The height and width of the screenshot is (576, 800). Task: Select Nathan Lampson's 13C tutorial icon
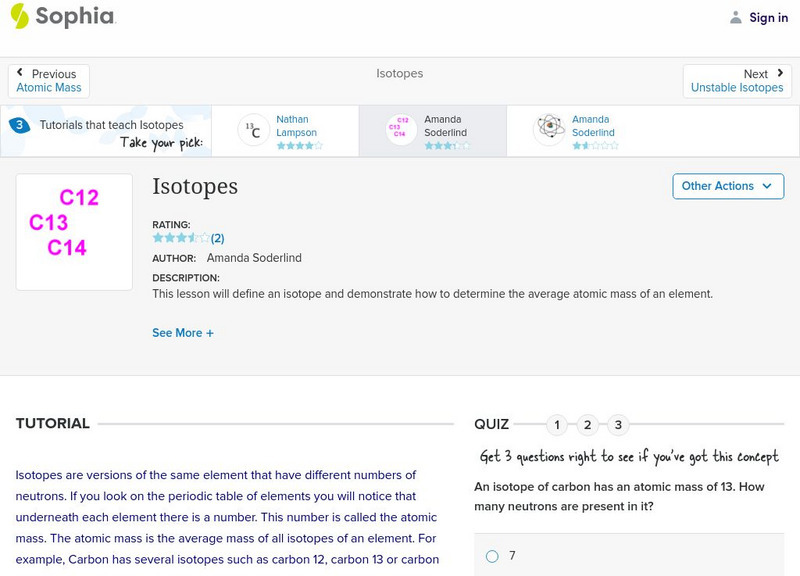pos(253,130)
